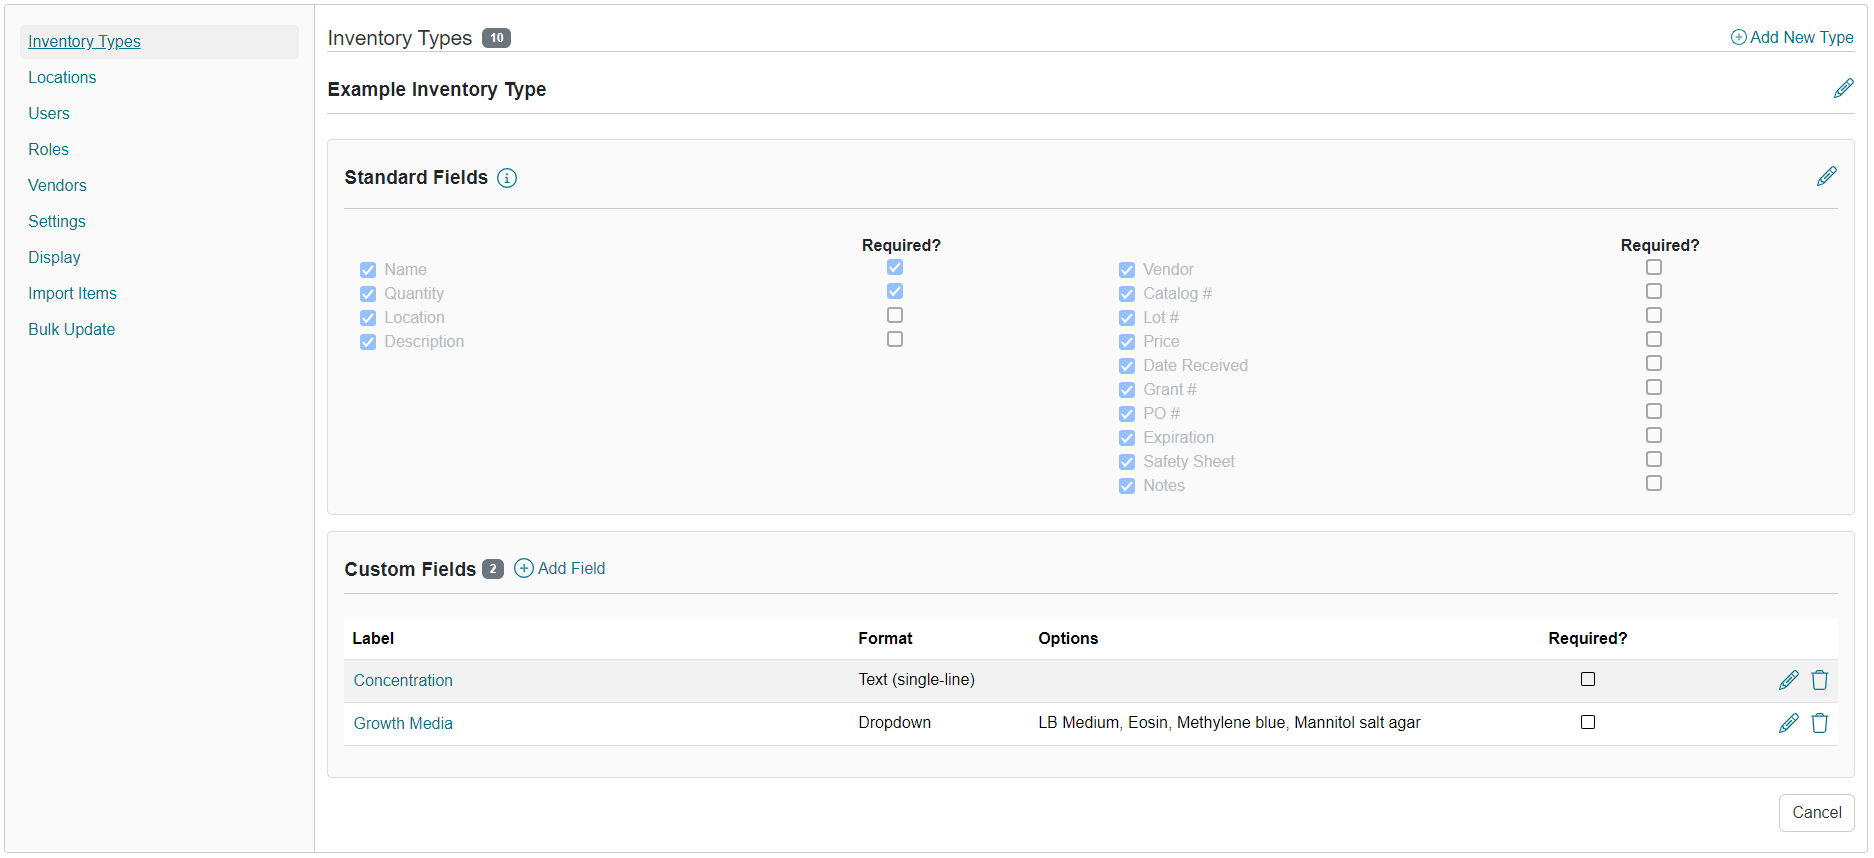Go to the Vendors sidebar section
This screenshot has width=1874, height=858.
(x=57, y=185)
